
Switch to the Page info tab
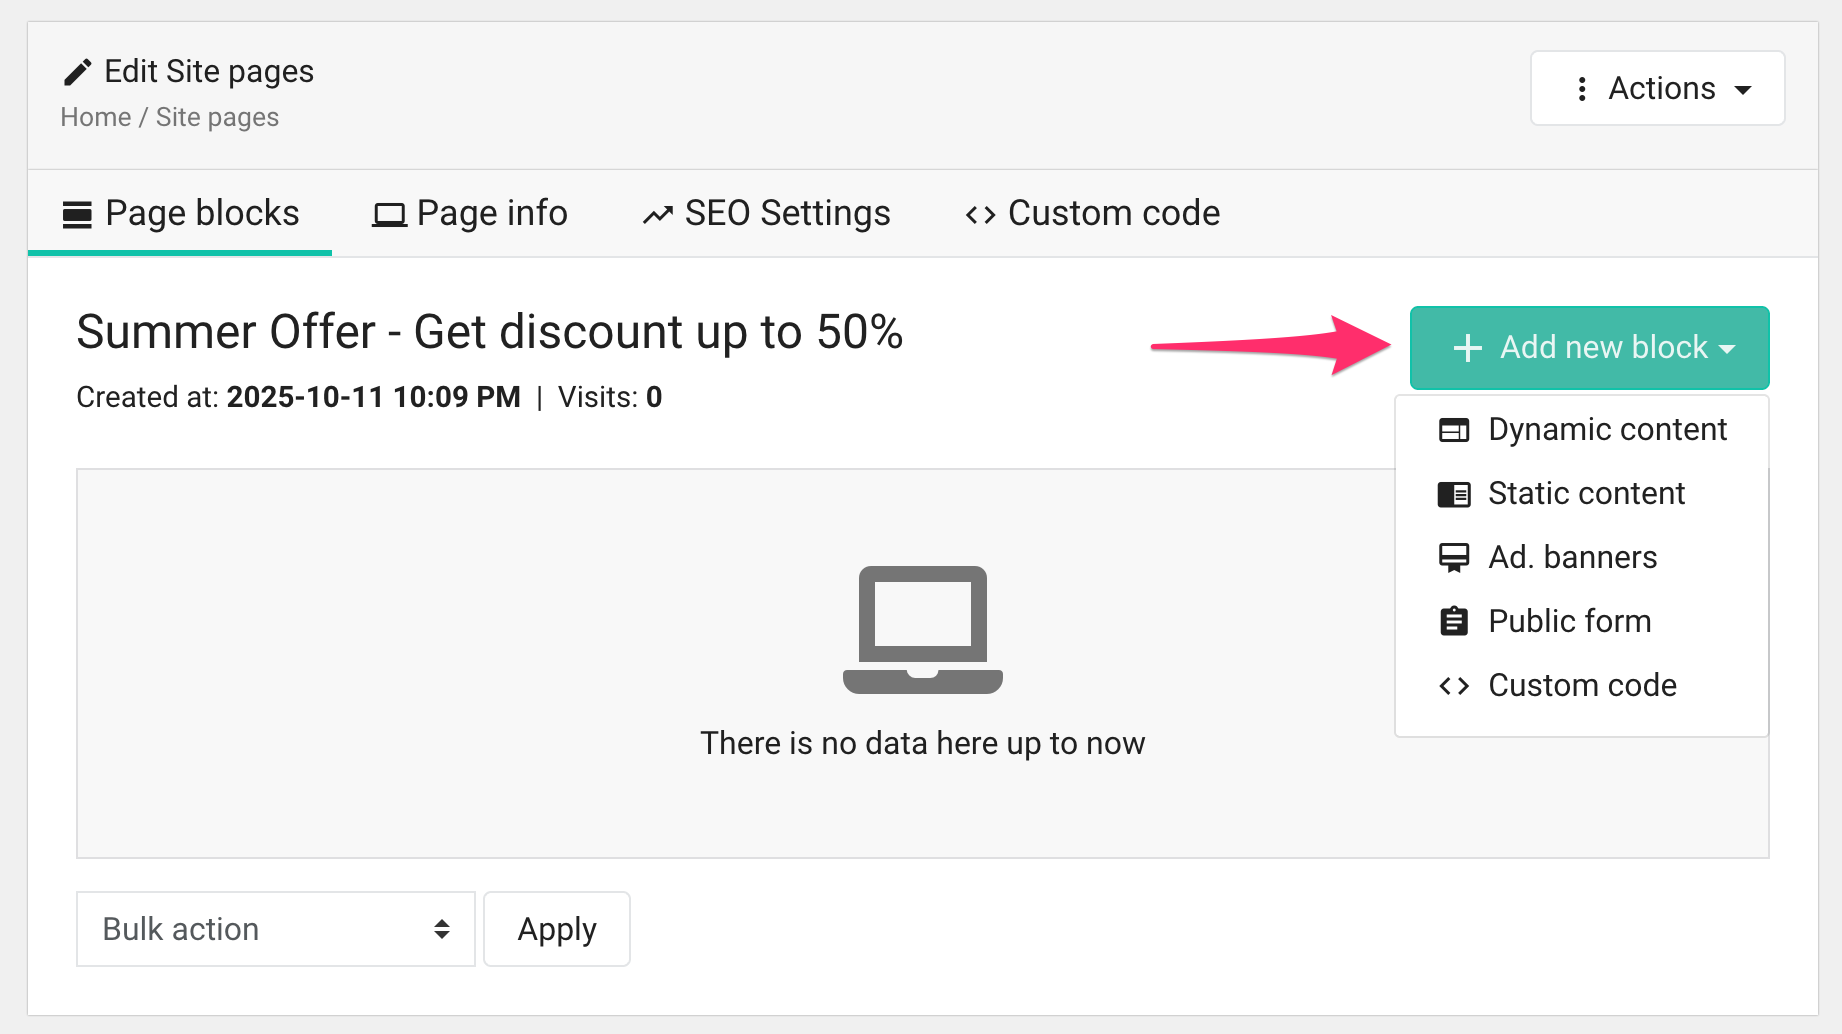click(x=470, y=214)
